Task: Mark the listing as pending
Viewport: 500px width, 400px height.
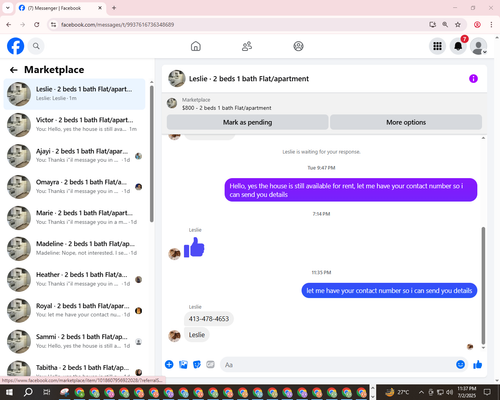Action: pyautogui.click(x=247, y=122)
